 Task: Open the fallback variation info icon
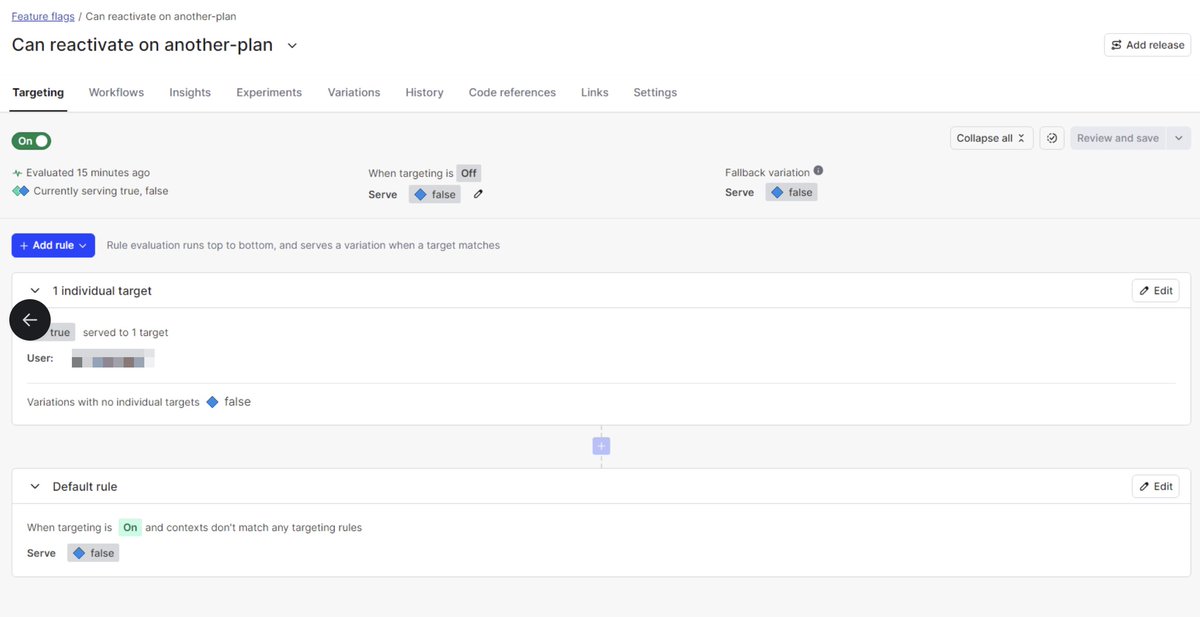[818, 171]
